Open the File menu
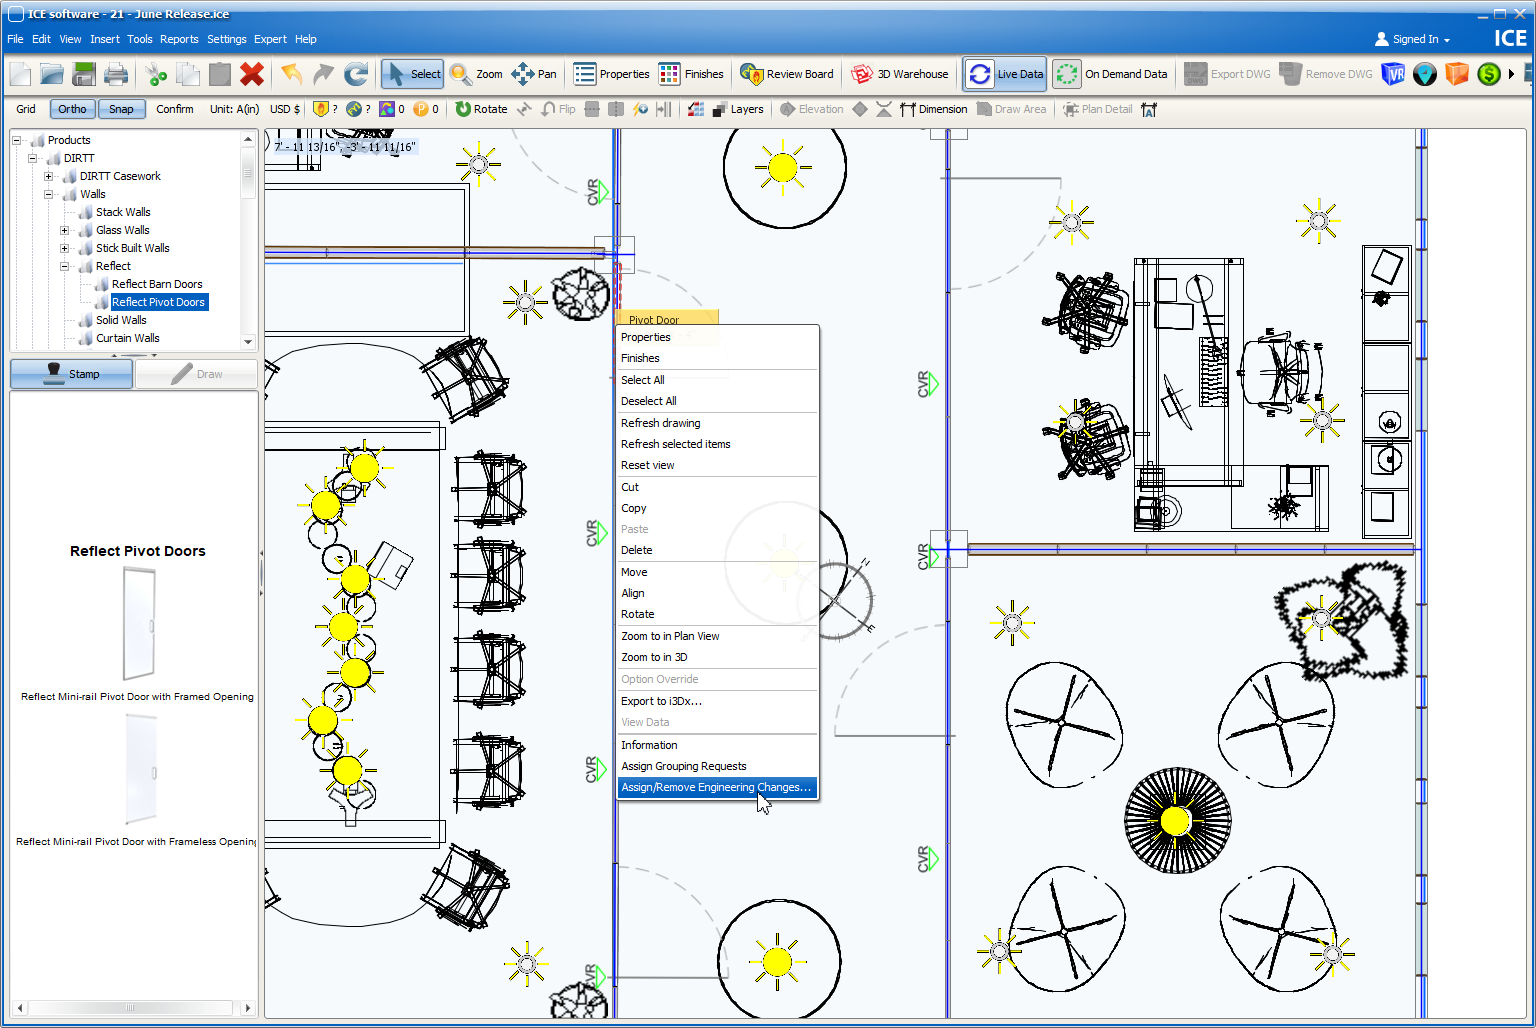Image resolution: width=1536 pixels, height=1028 pixels. click(x=15, y=39)
